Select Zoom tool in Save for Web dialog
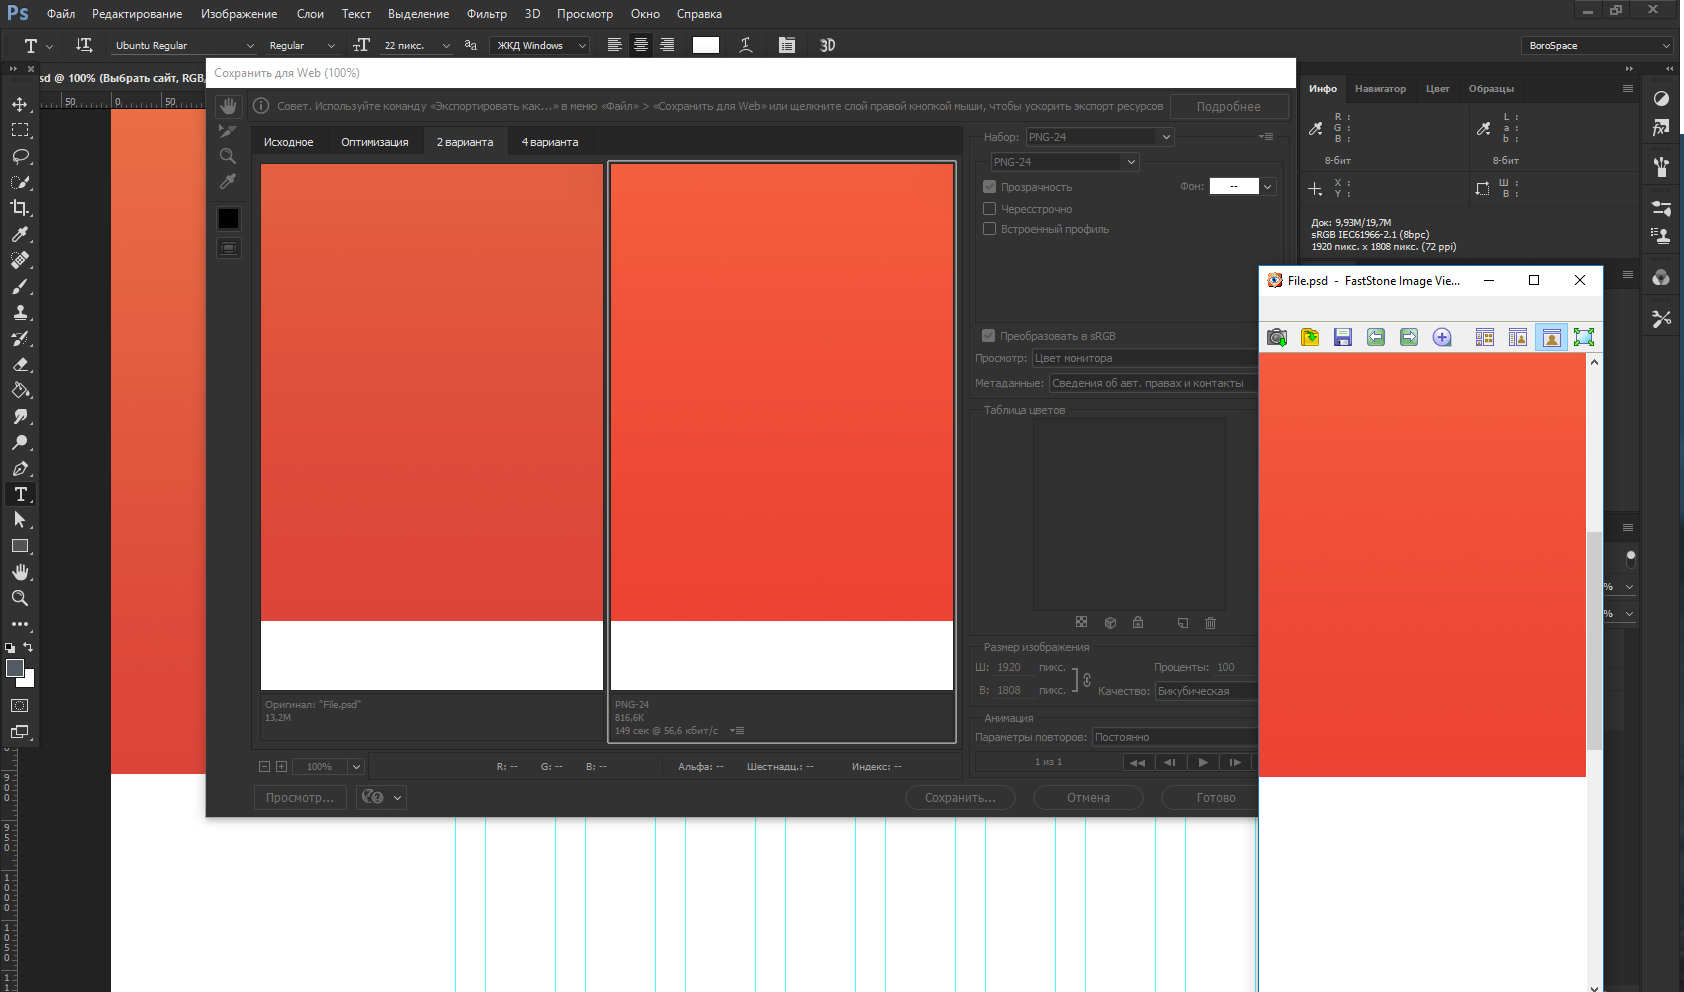Viewport: 1684px width, 992px height. pos(228,156)
